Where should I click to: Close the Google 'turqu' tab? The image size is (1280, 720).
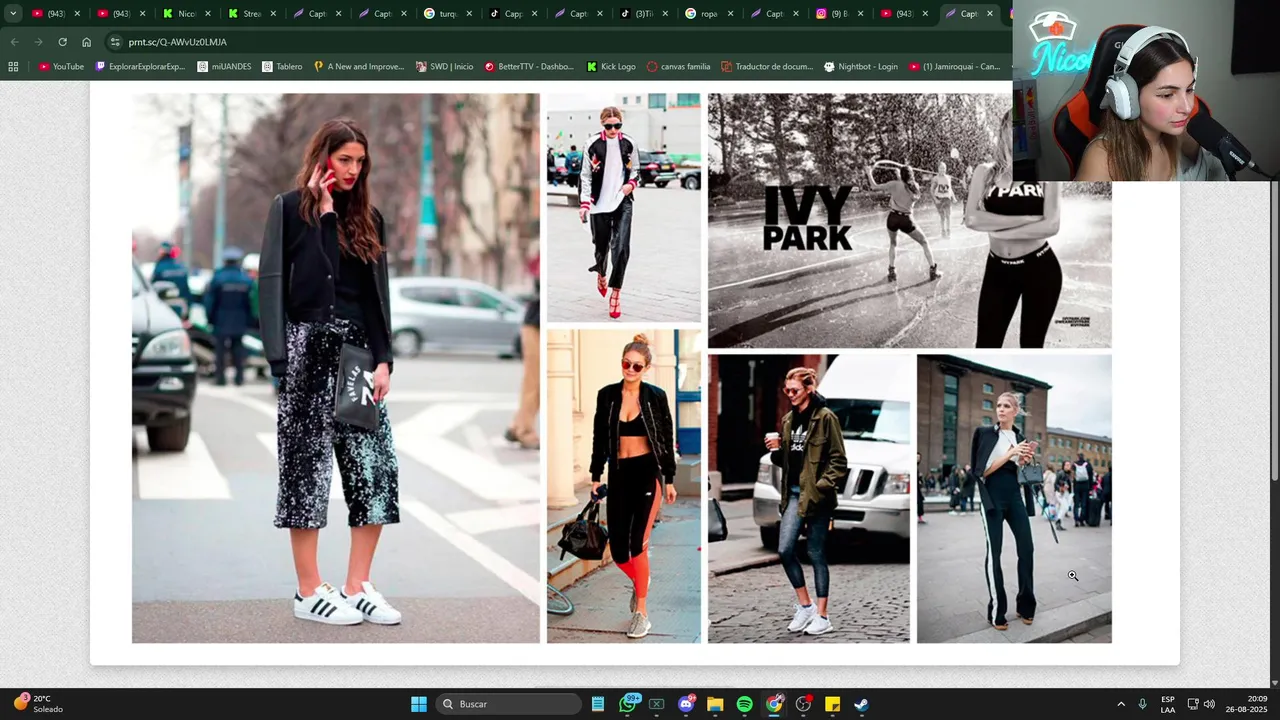tap(469, 14)
